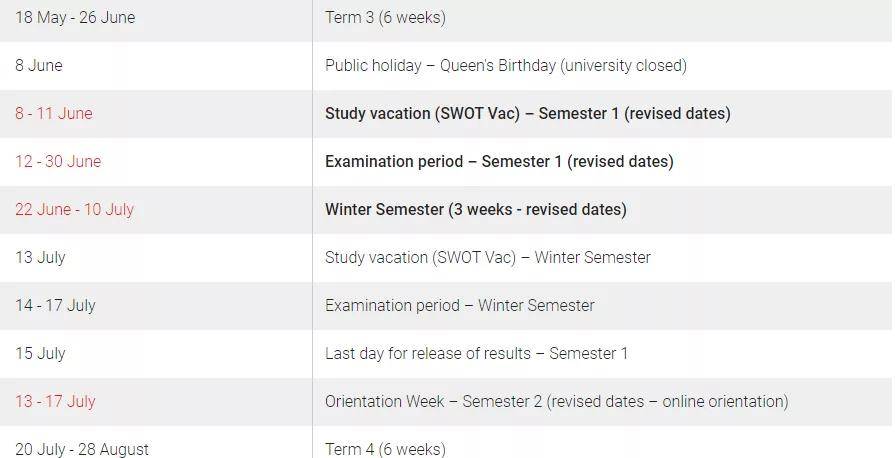
Task: Select 'Winter Semester (3 weeks - revised dates)' text
Action: coord(476,210)
